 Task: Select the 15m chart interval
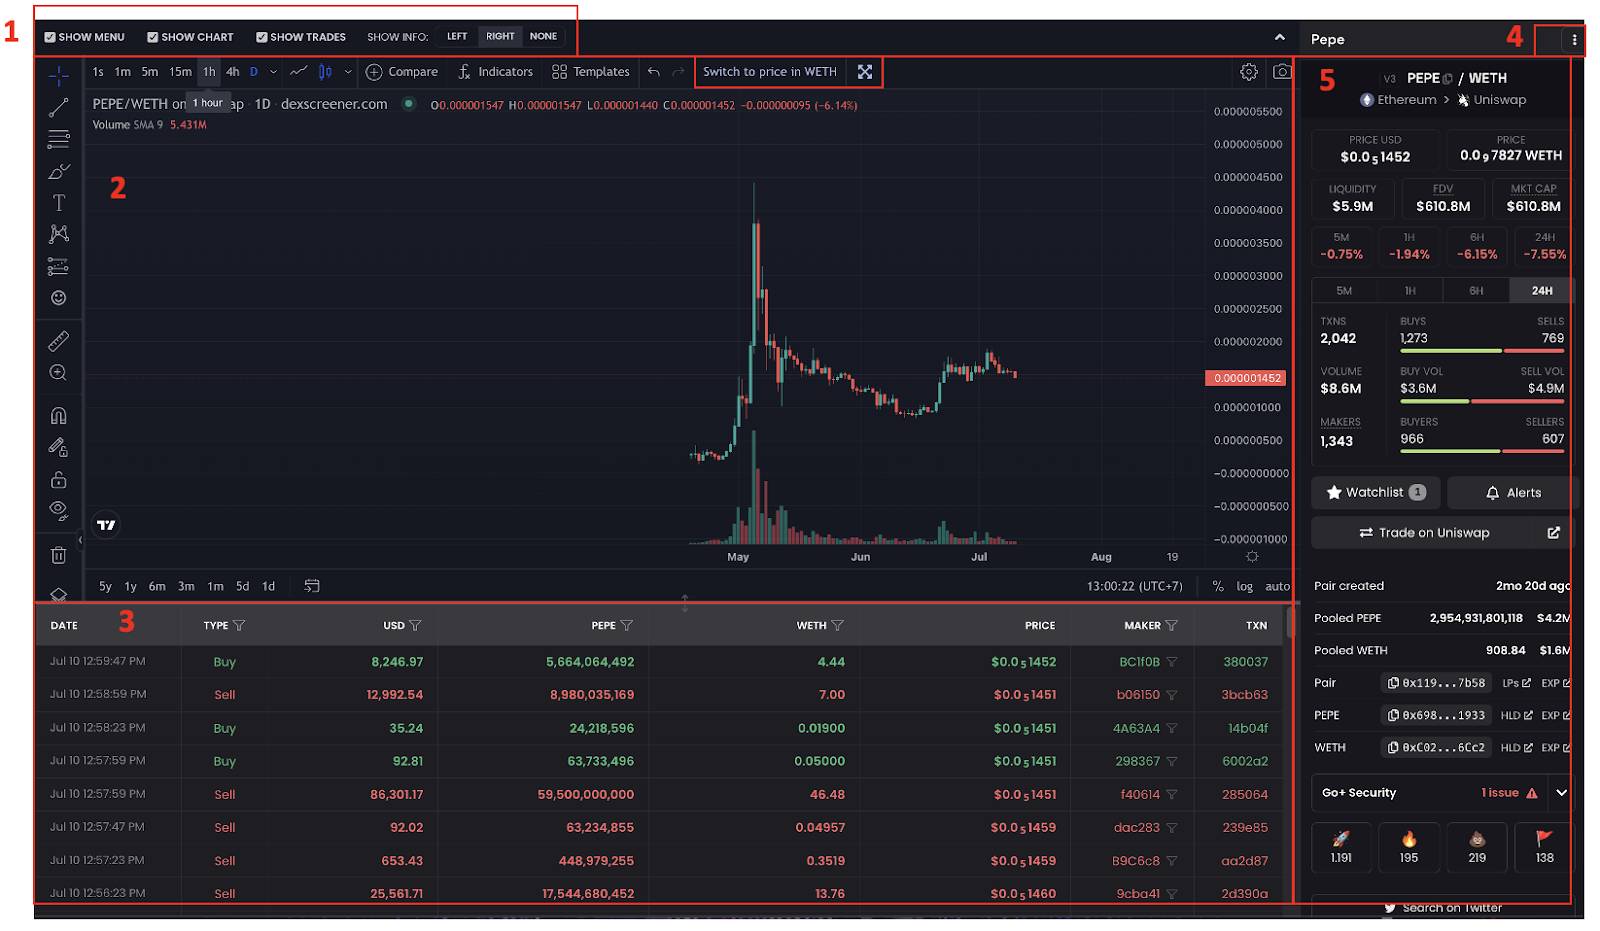tap(181, 72)
